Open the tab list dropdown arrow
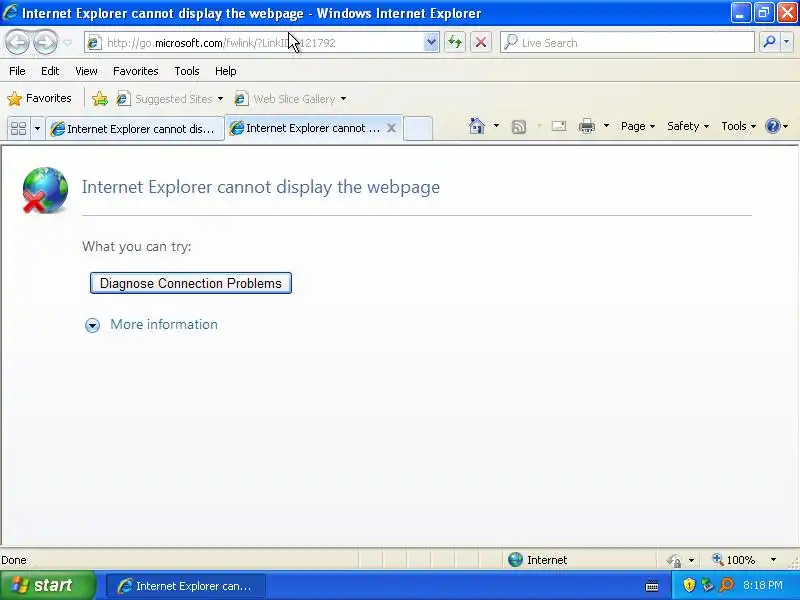Viewport: 800px width, 600px height. tap(37, 128)
